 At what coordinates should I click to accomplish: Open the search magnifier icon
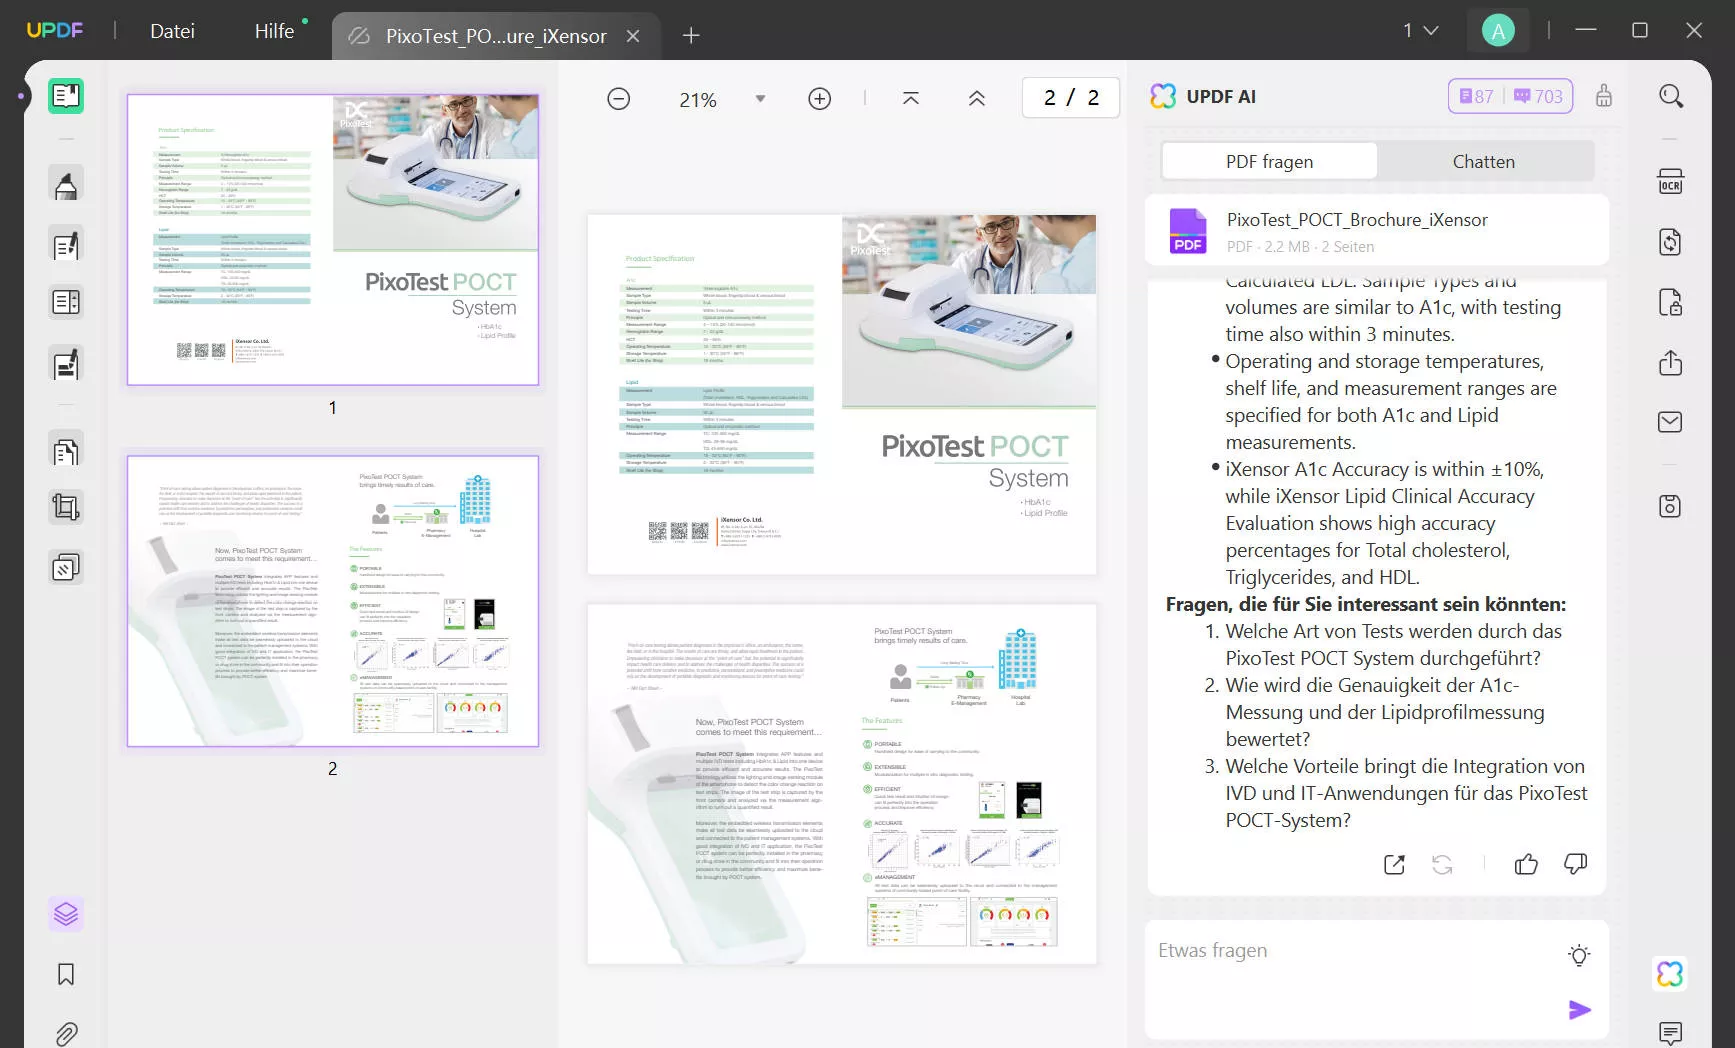(1671, 96)
